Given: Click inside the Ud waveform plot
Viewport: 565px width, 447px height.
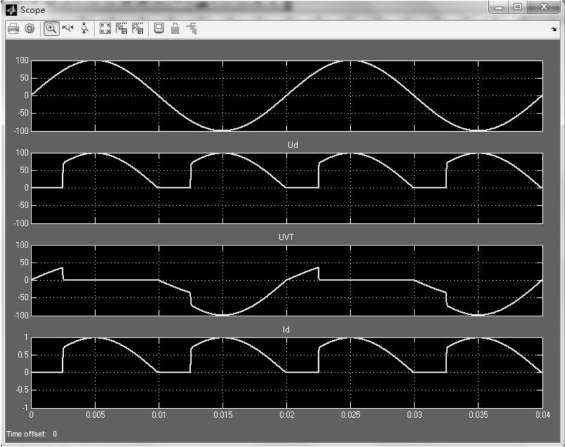Looking at the screenshot, I should 287,188.
